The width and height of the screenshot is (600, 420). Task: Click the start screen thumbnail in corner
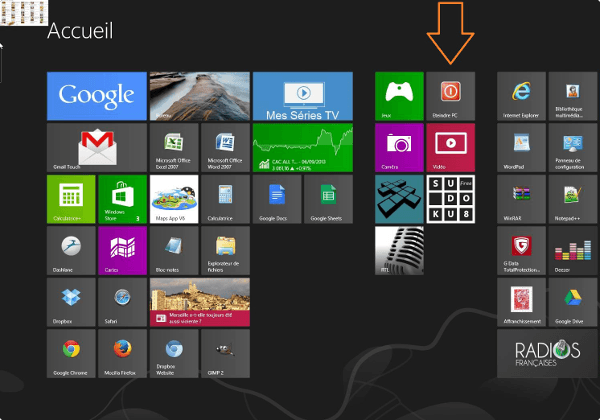coord(24,13)
